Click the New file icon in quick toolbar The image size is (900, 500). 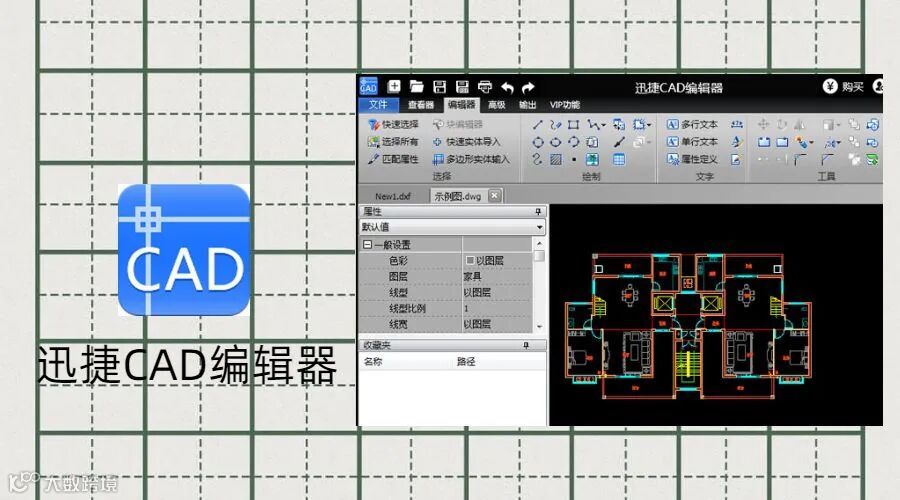coord(394,87)
